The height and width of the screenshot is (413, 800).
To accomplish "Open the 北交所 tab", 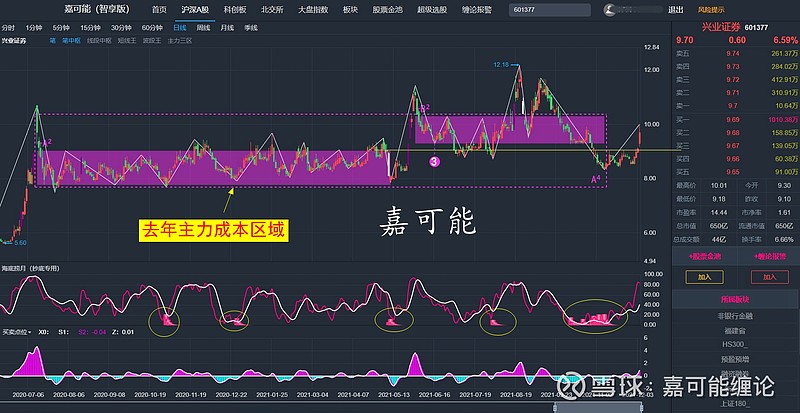I will (272, 10).
